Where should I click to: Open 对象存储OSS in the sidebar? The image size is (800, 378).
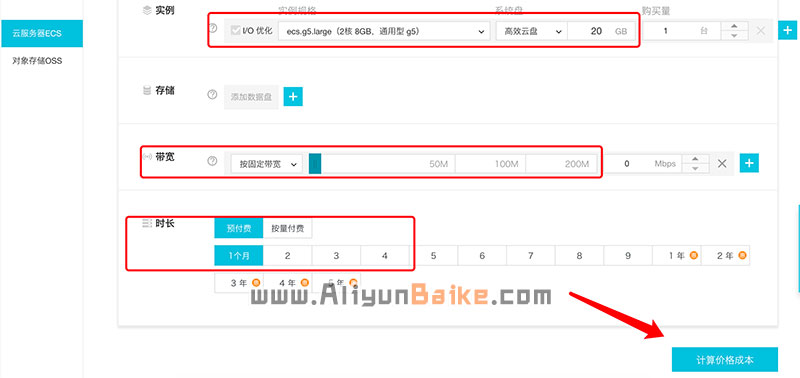pyautogui.click(x=37, y=61)
